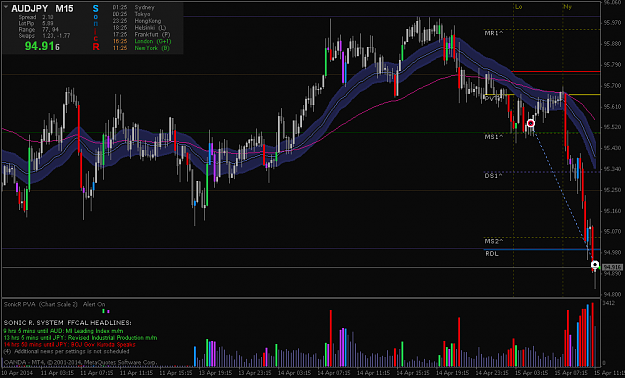Viewport: 625px width, 378px height.
Task: Click the NewYork (B) clock row
Action: tap(141, 48)
